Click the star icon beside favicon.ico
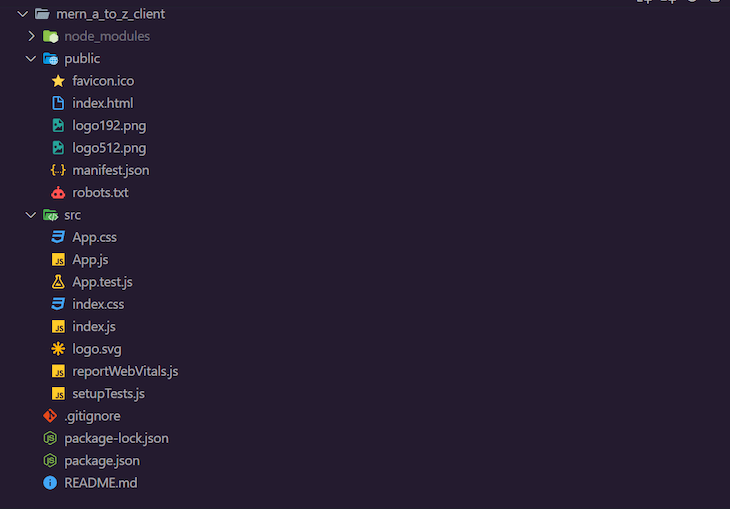This screenshot has width=730, height=509. 58,81
